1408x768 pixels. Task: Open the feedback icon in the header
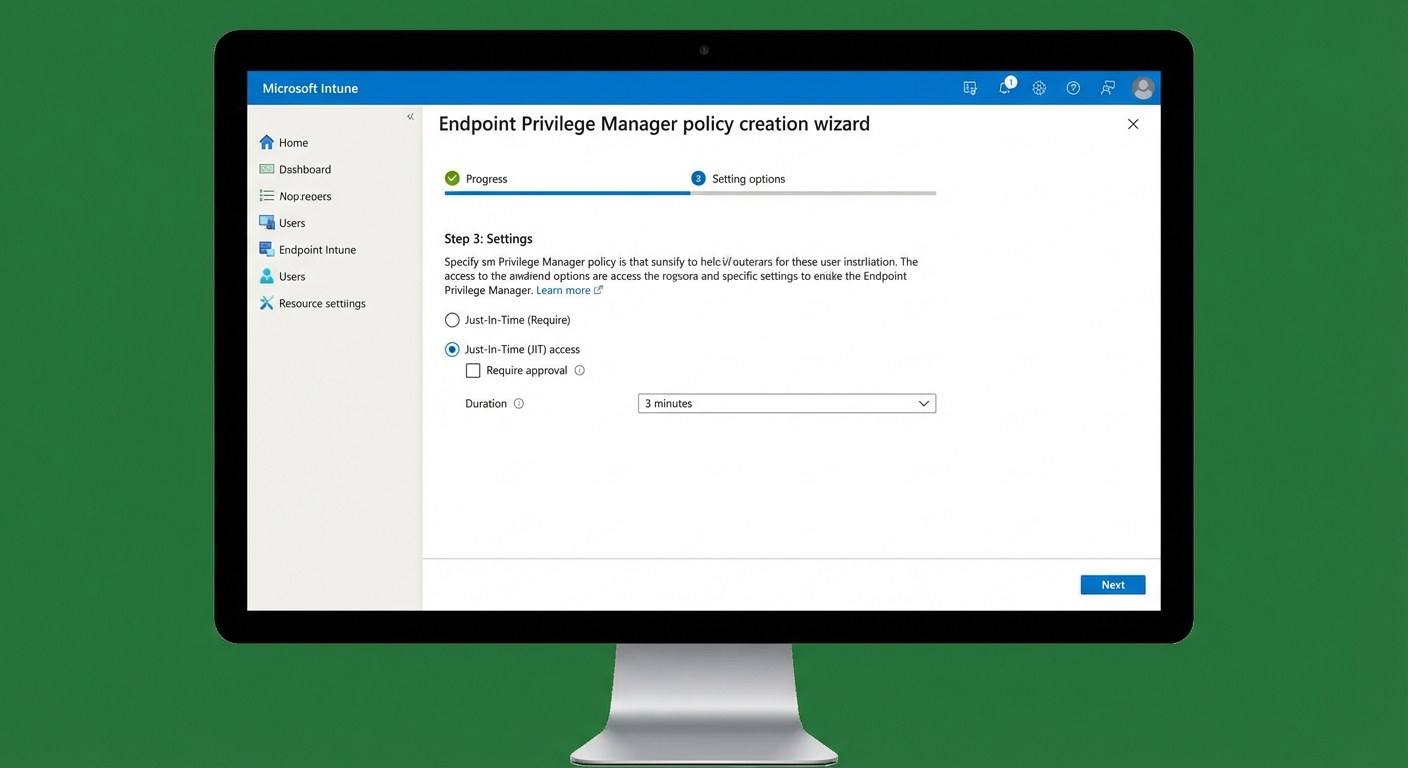1108,88
